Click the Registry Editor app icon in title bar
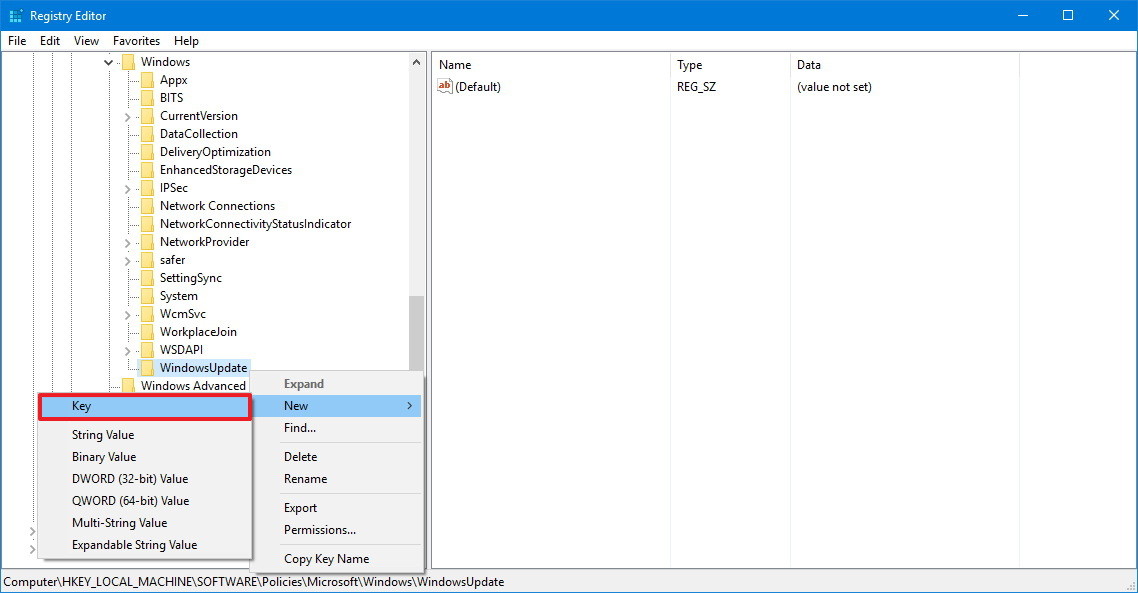The height and width of the screenshot is (593, 1138). pos(15,15)
